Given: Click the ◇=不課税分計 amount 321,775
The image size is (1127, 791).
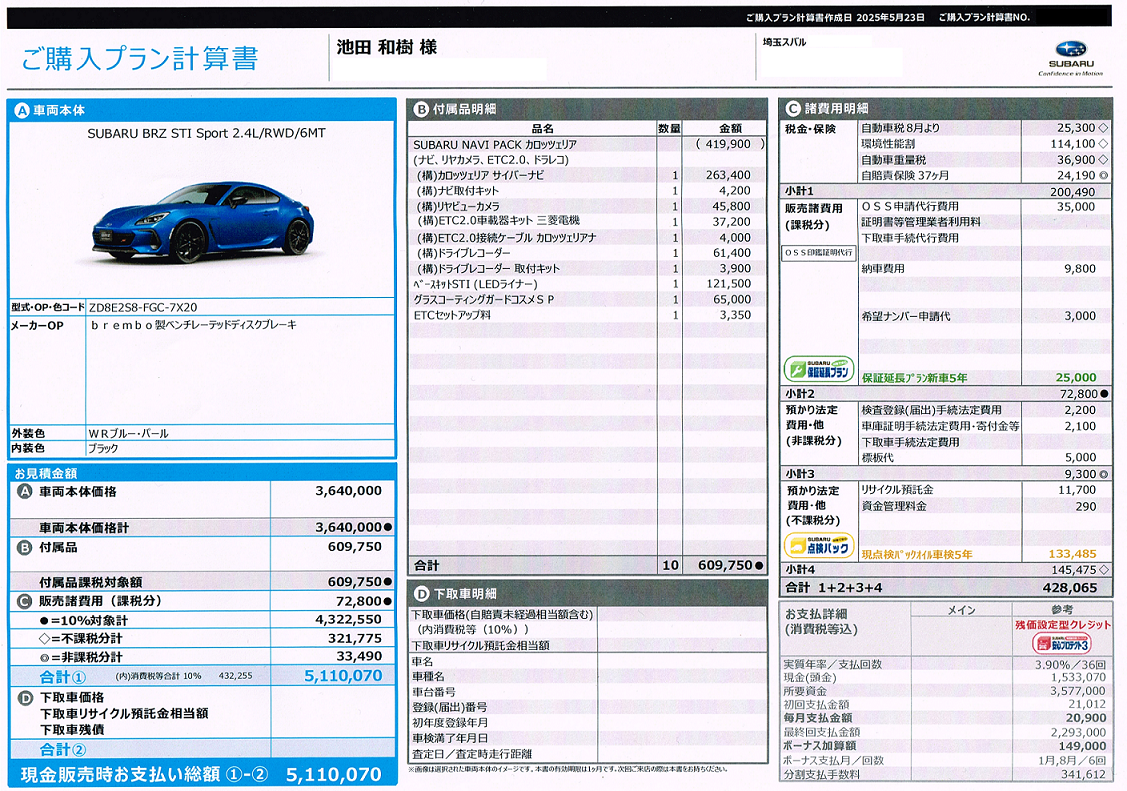Looking at the screenshot, I should pyautogui.click(x=354, y=638).
